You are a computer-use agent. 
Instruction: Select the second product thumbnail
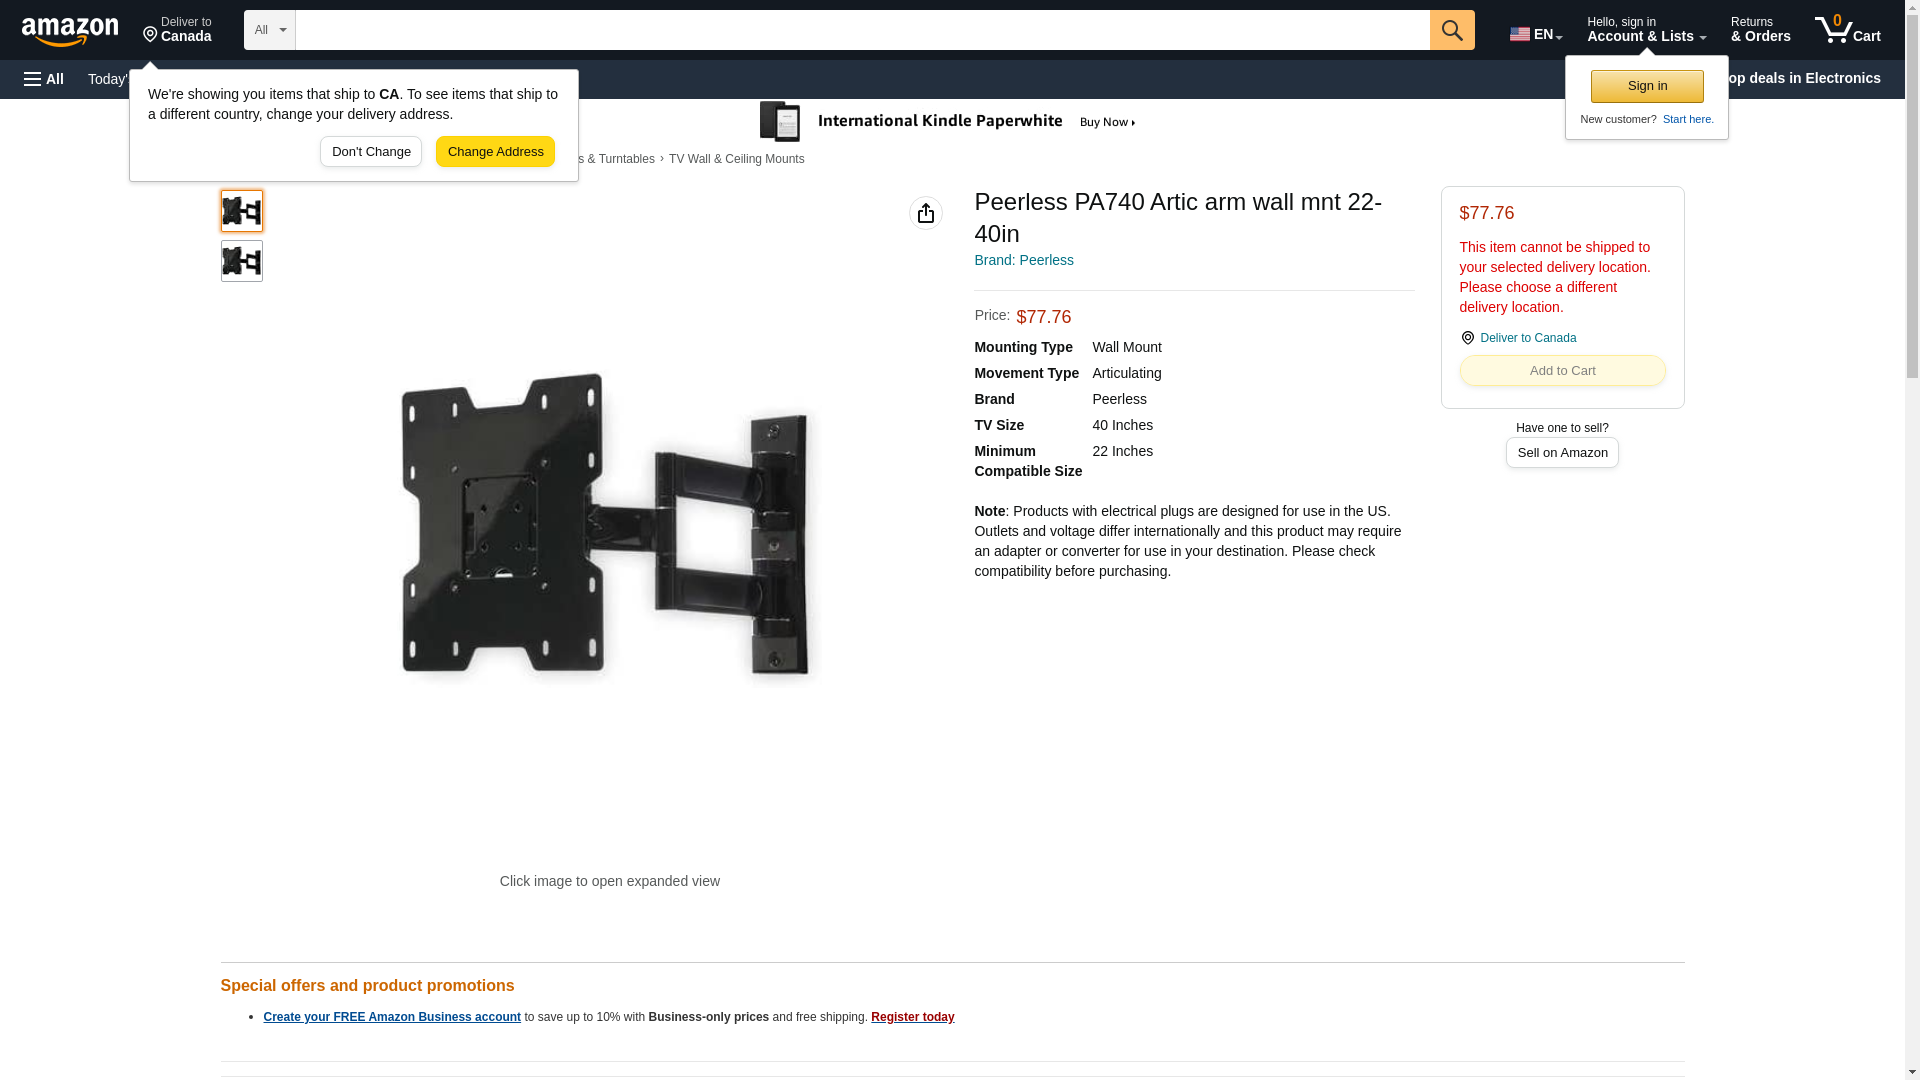(x=242, y=261)
